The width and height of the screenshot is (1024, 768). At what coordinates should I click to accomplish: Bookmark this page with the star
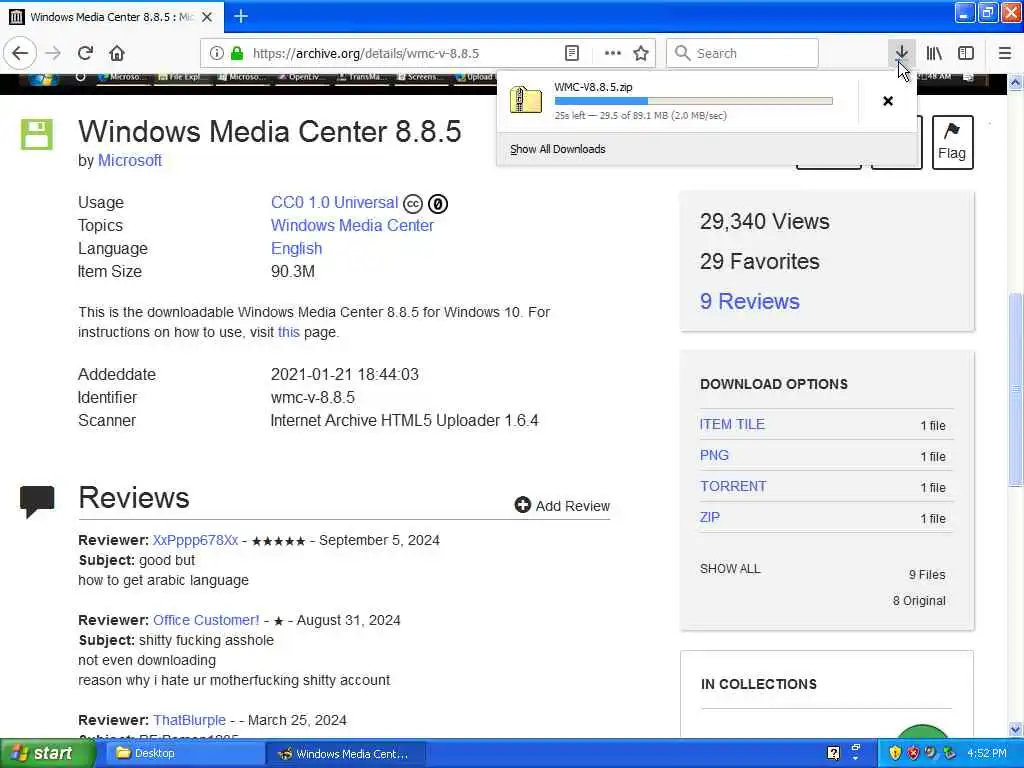(x=641, y=53)
